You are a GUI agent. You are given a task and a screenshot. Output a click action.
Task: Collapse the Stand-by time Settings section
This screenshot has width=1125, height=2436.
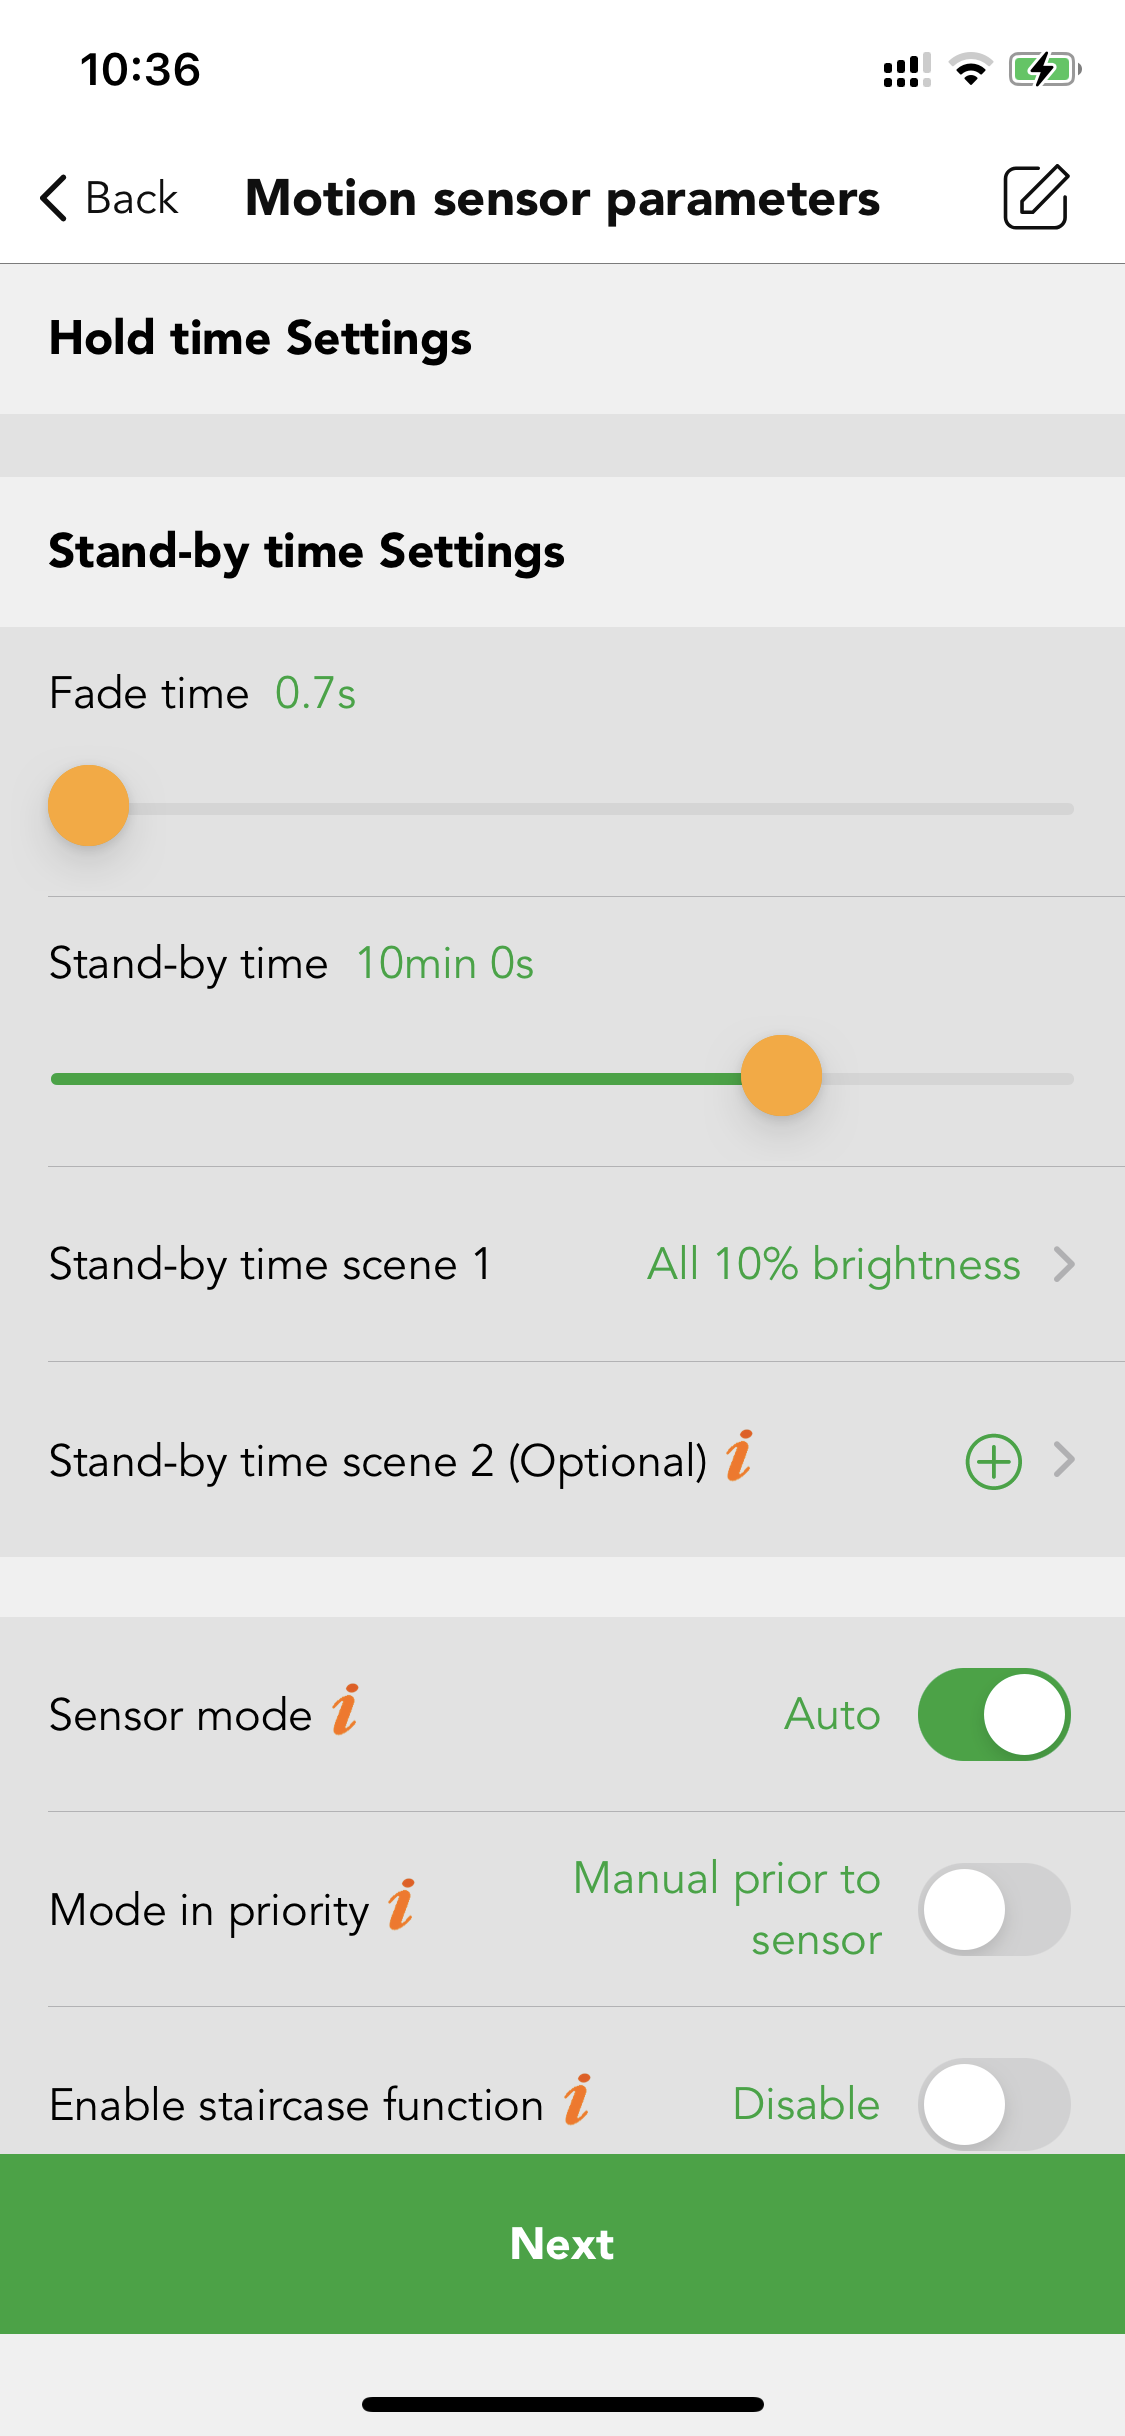point(562,552)
